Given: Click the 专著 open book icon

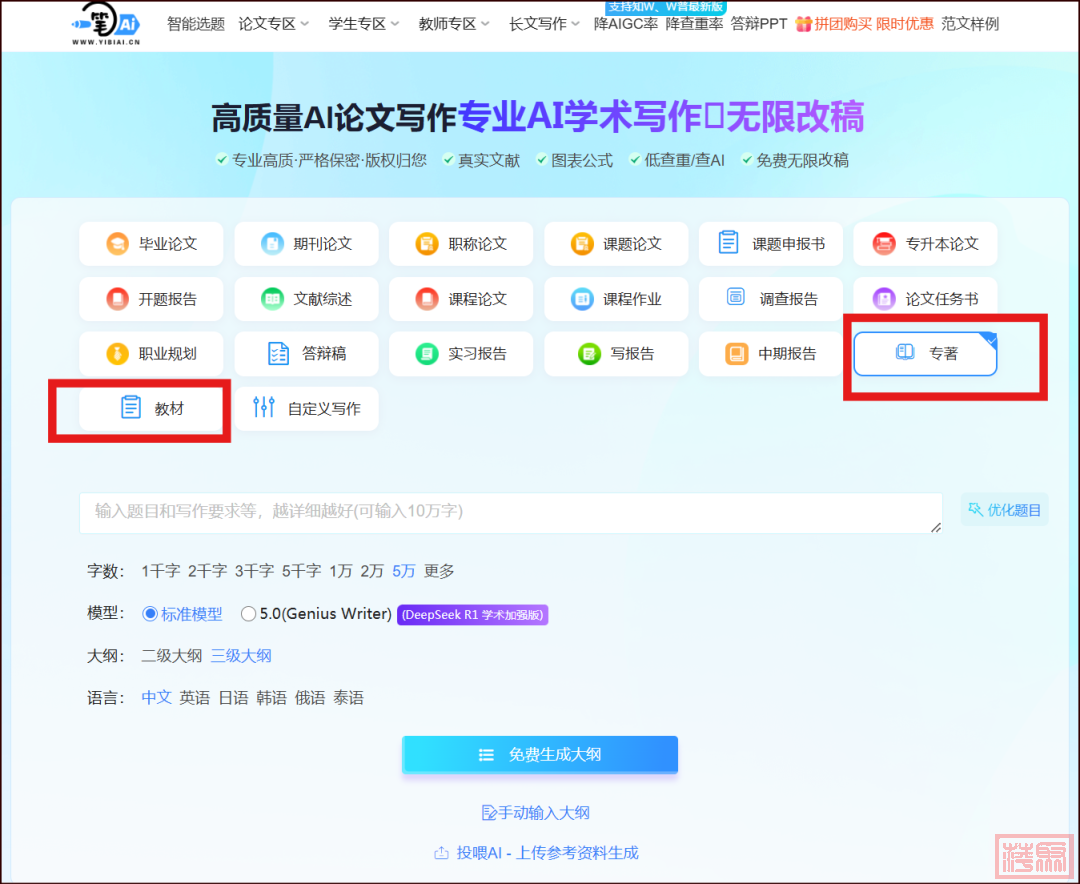Looking at the screenshot, I should tap(905, 353).
